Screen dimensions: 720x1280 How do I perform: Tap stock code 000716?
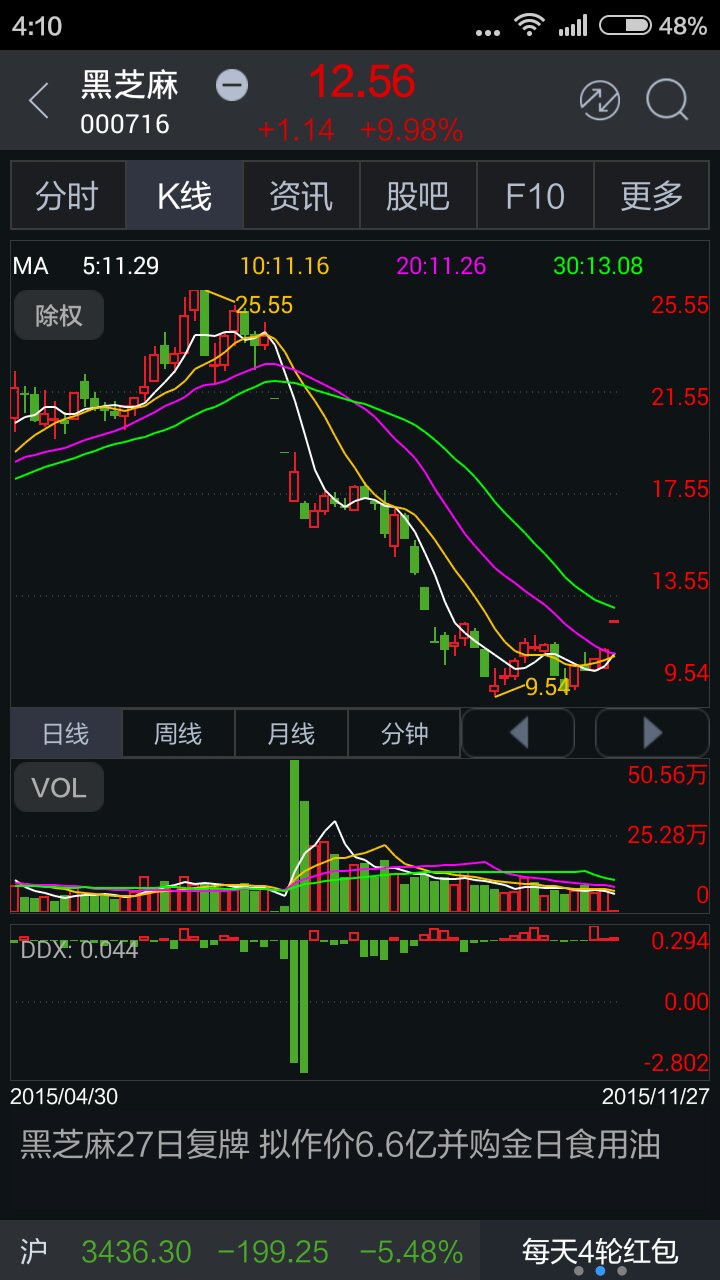click(x=125, y=125)
